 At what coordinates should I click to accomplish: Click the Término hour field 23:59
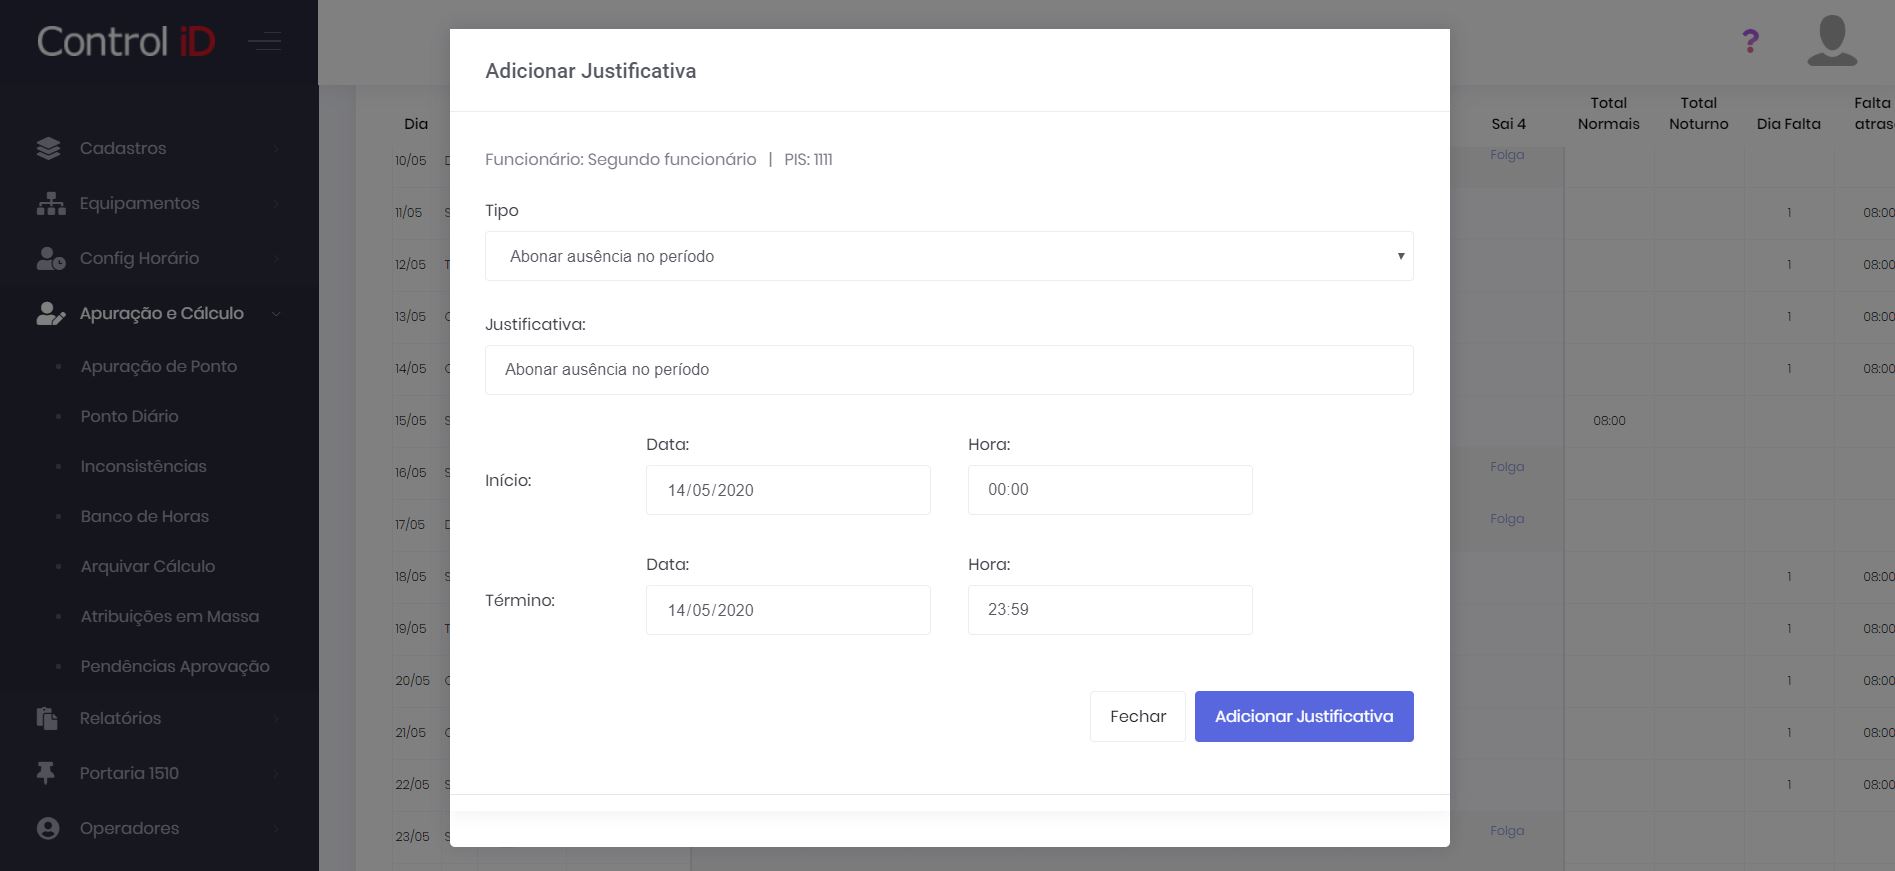tap(1110, 610)
